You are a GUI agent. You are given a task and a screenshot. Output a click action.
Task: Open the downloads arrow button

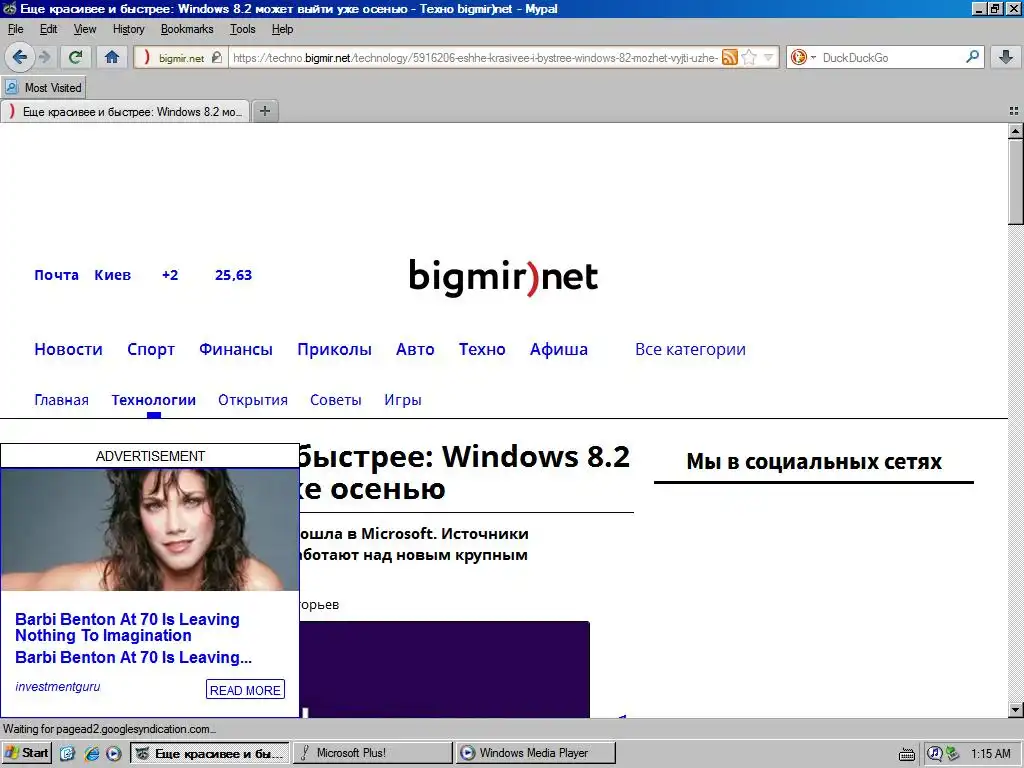coord(1005,57)
